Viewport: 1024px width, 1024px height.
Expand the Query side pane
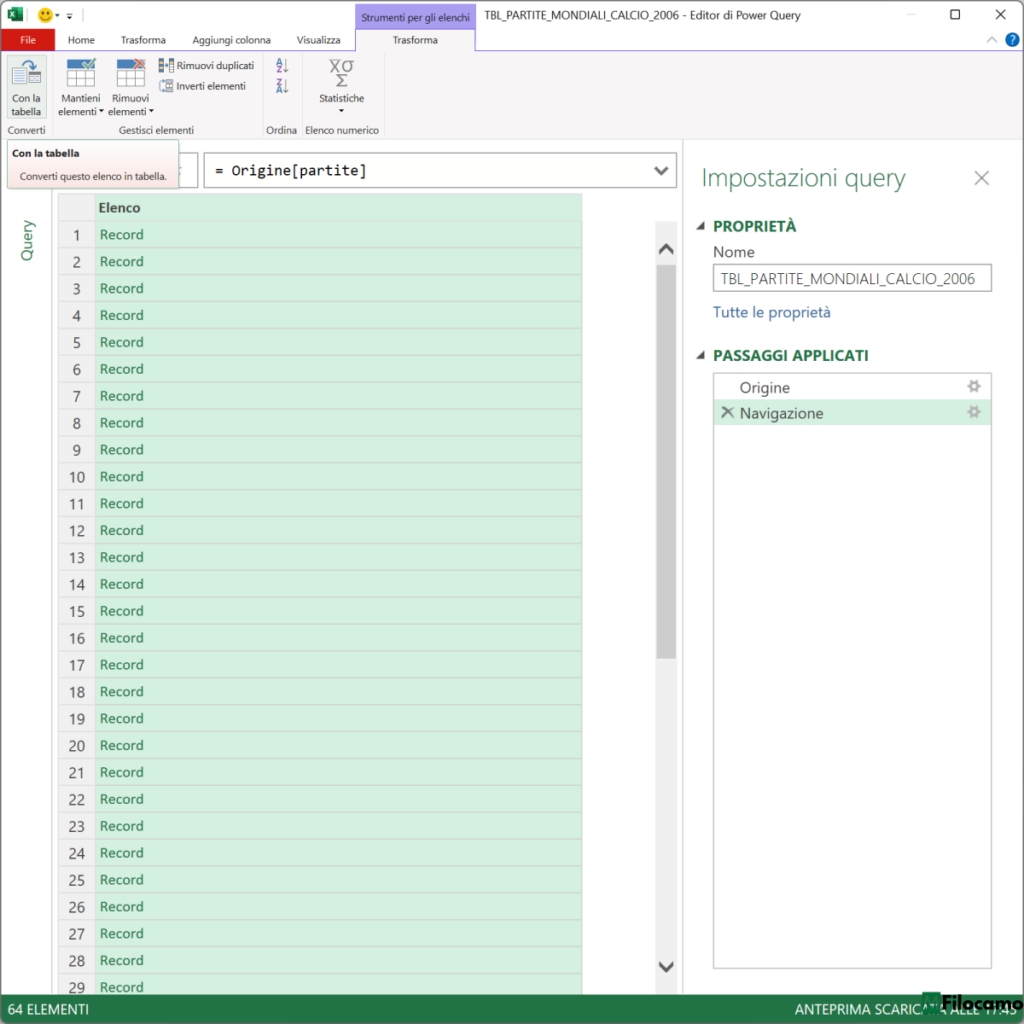point(27,240)
